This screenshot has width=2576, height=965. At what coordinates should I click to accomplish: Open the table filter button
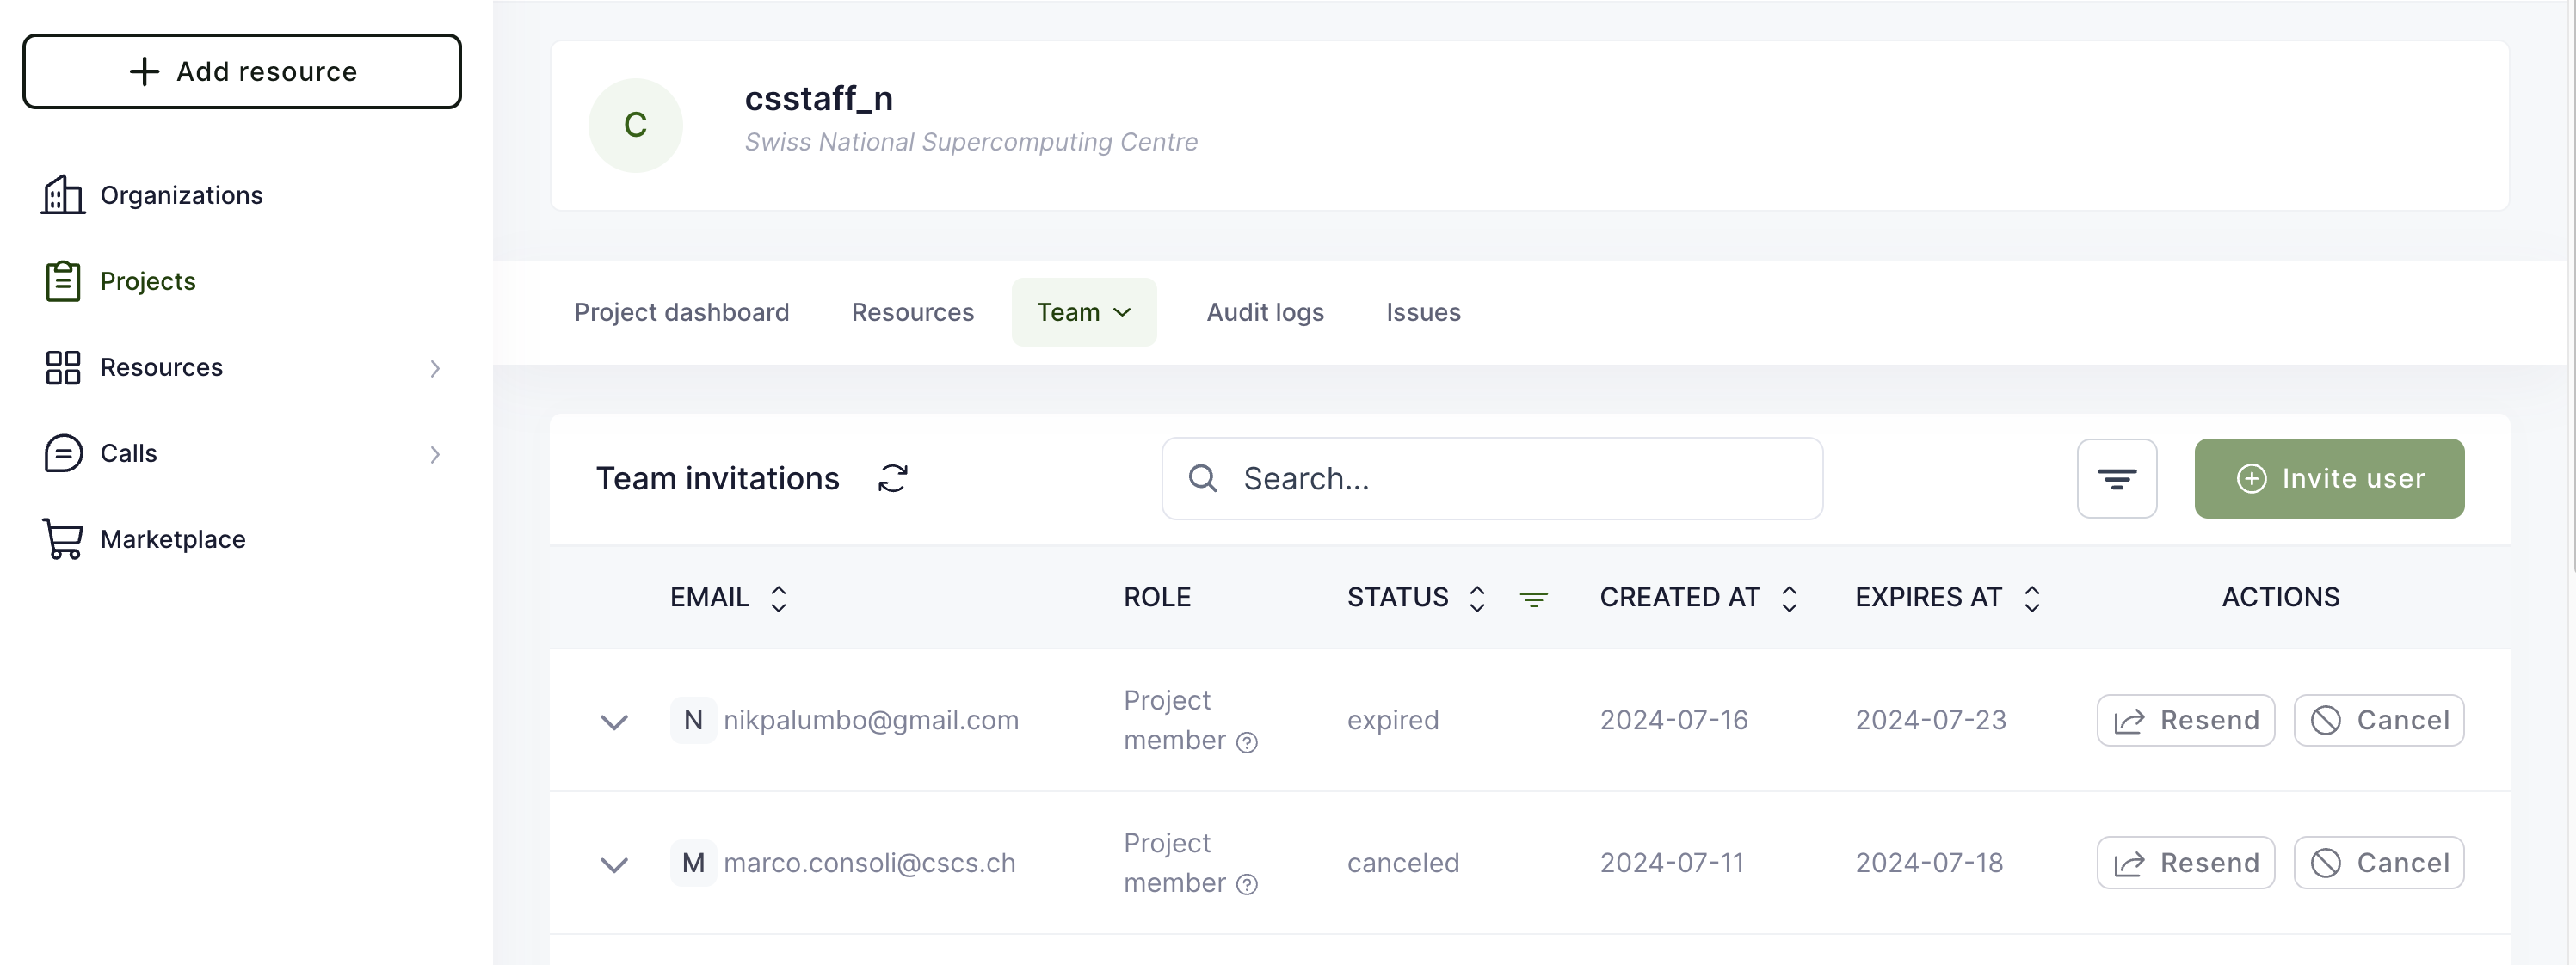(2116, 478)
